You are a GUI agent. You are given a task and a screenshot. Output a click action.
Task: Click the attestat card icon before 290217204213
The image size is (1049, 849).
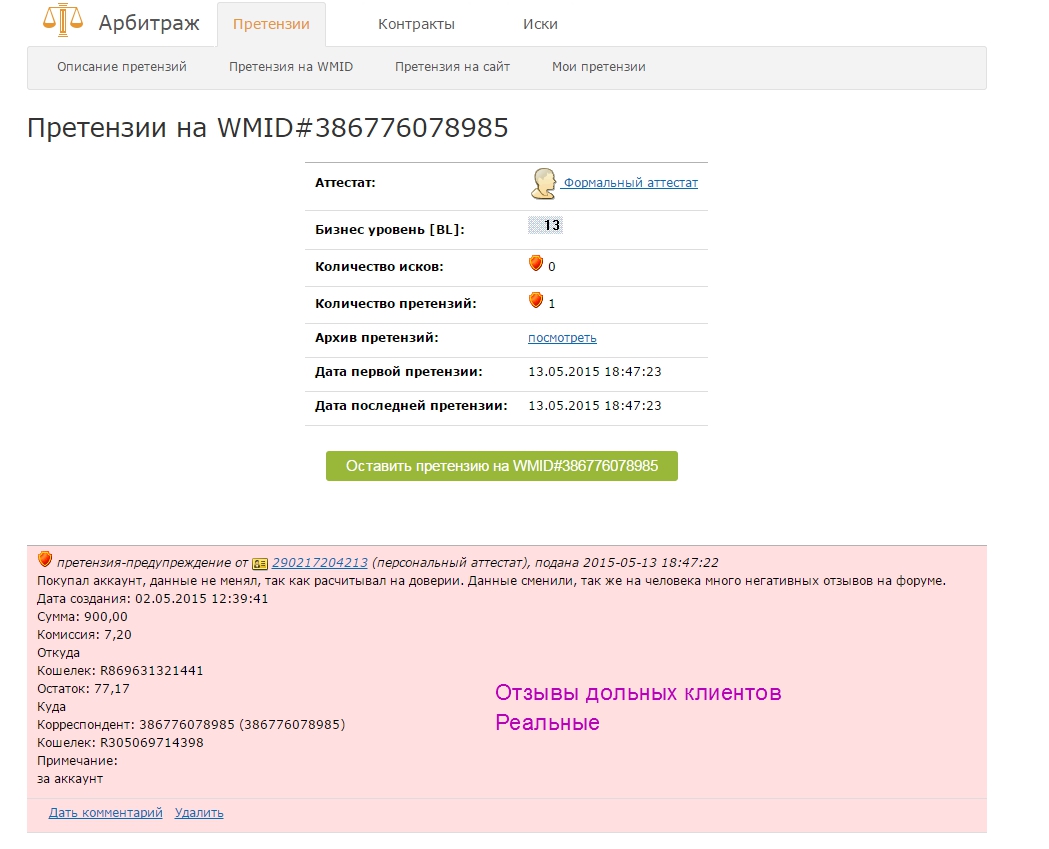pyautogui.click(x=260, y=564)
